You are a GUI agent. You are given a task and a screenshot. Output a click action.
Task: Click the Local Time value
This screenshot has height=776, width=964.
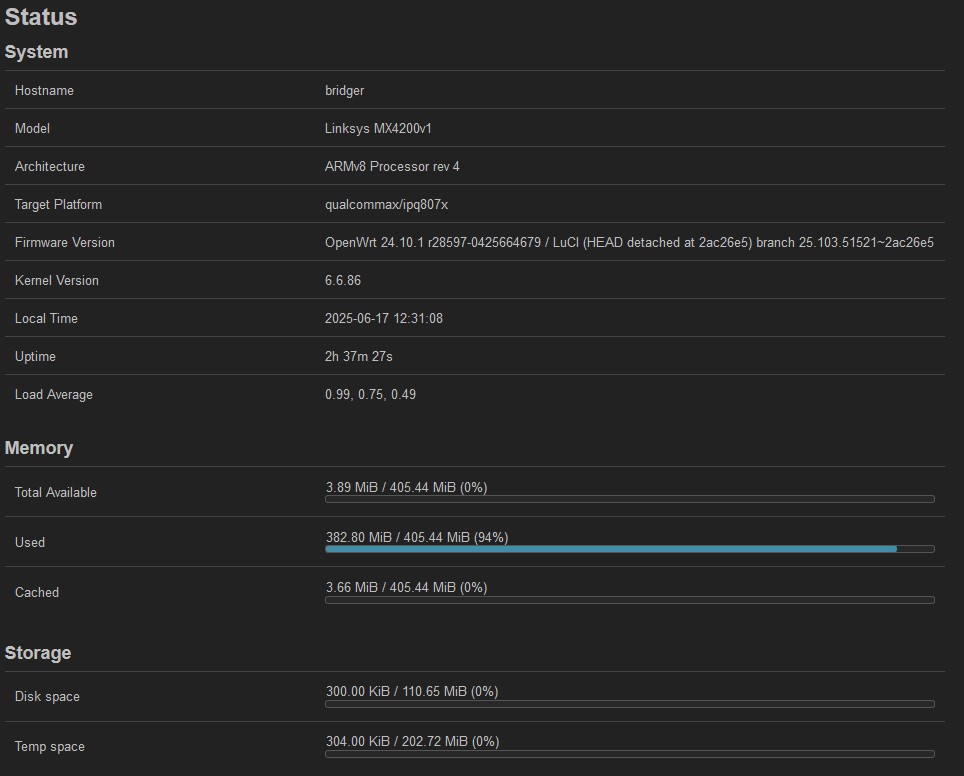tap(384, 319)
